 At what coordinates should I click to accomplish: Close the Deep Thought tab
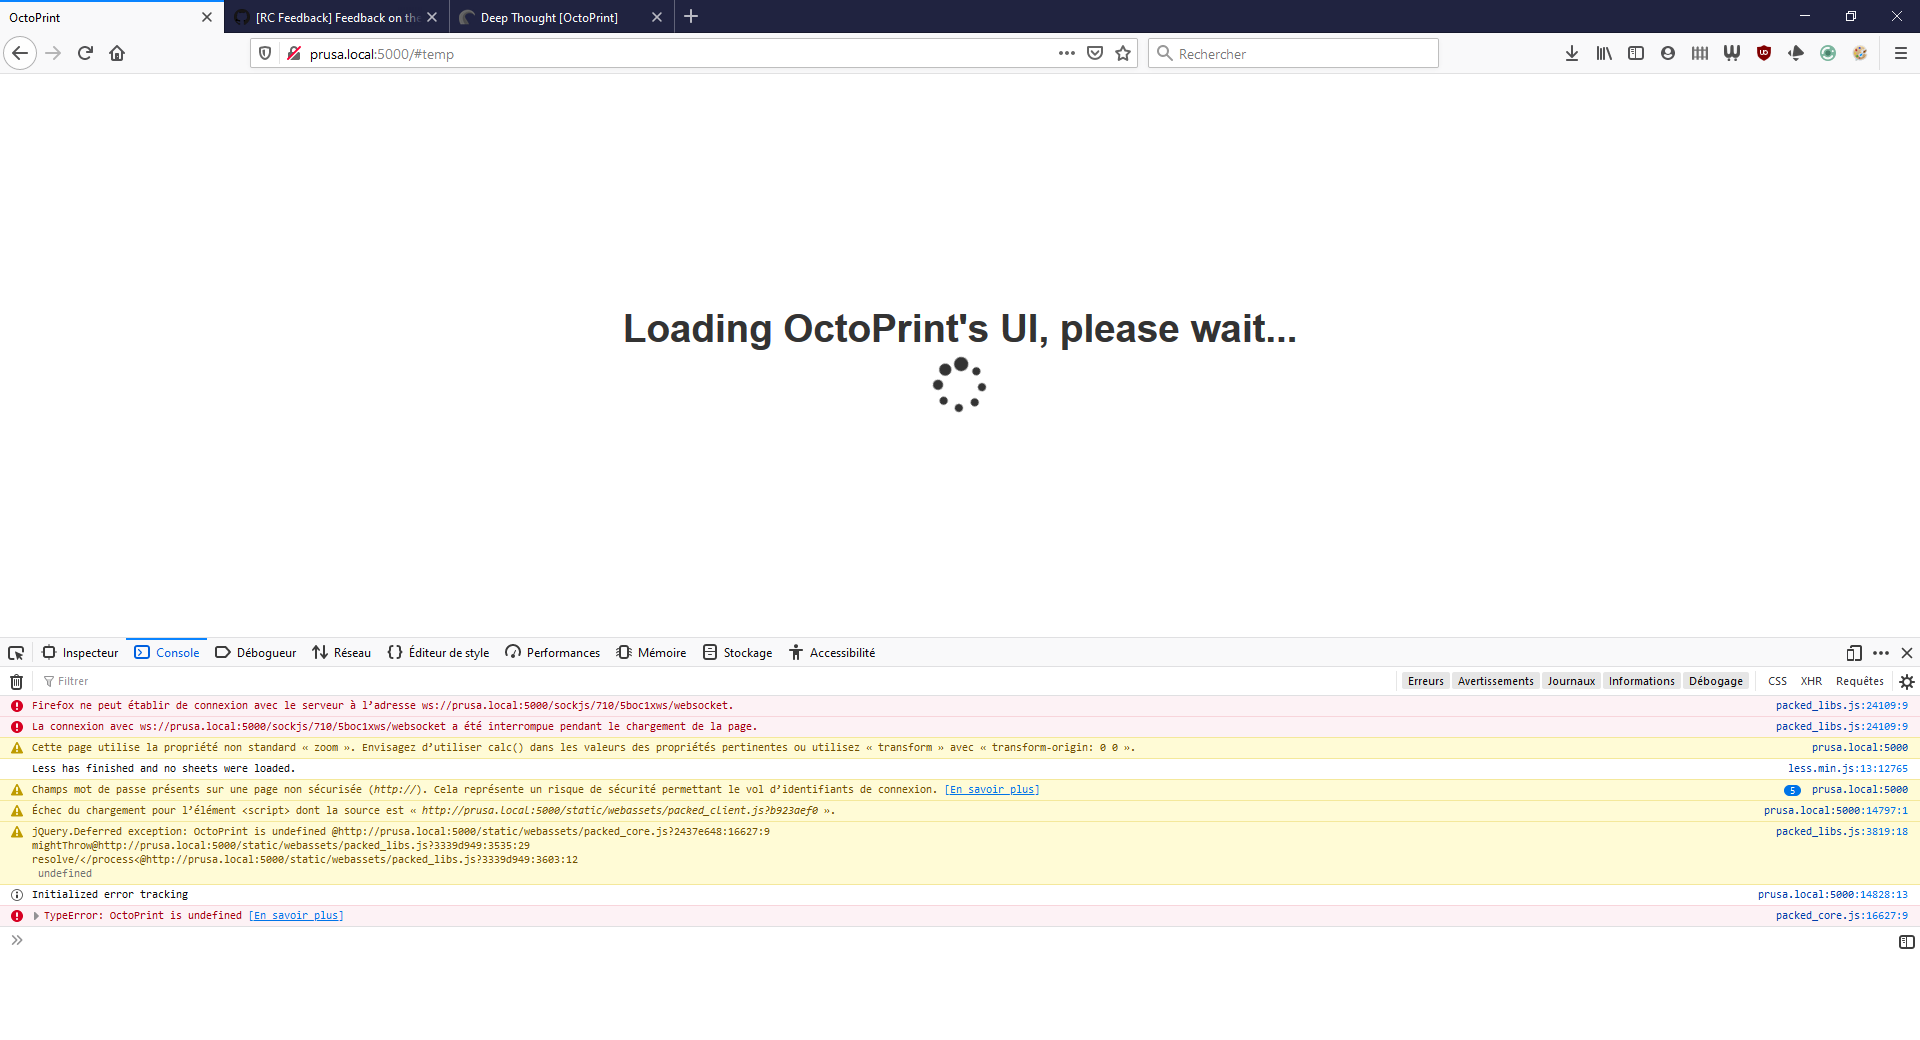tap(657, 17)
